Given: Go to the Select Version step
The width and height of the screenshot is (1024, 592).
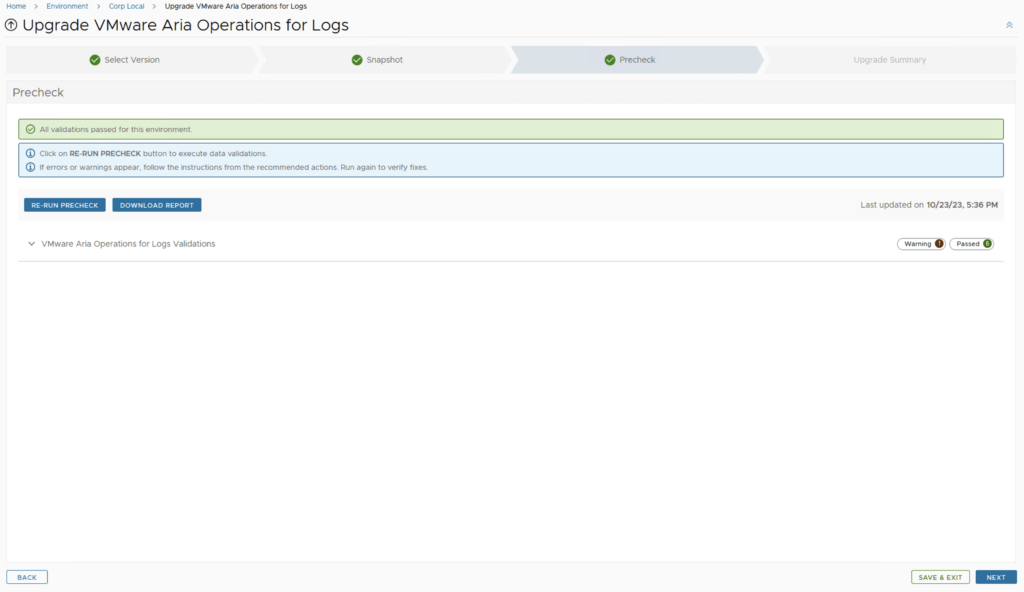Looking at the screenshot, I should point(132,60).
